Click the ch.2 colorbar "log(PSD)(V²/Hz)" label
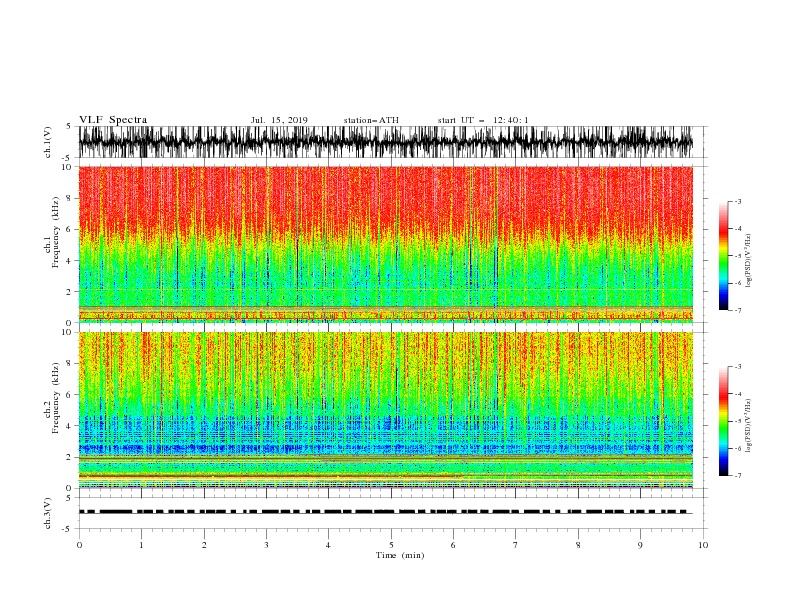 (x=748, y=425)
